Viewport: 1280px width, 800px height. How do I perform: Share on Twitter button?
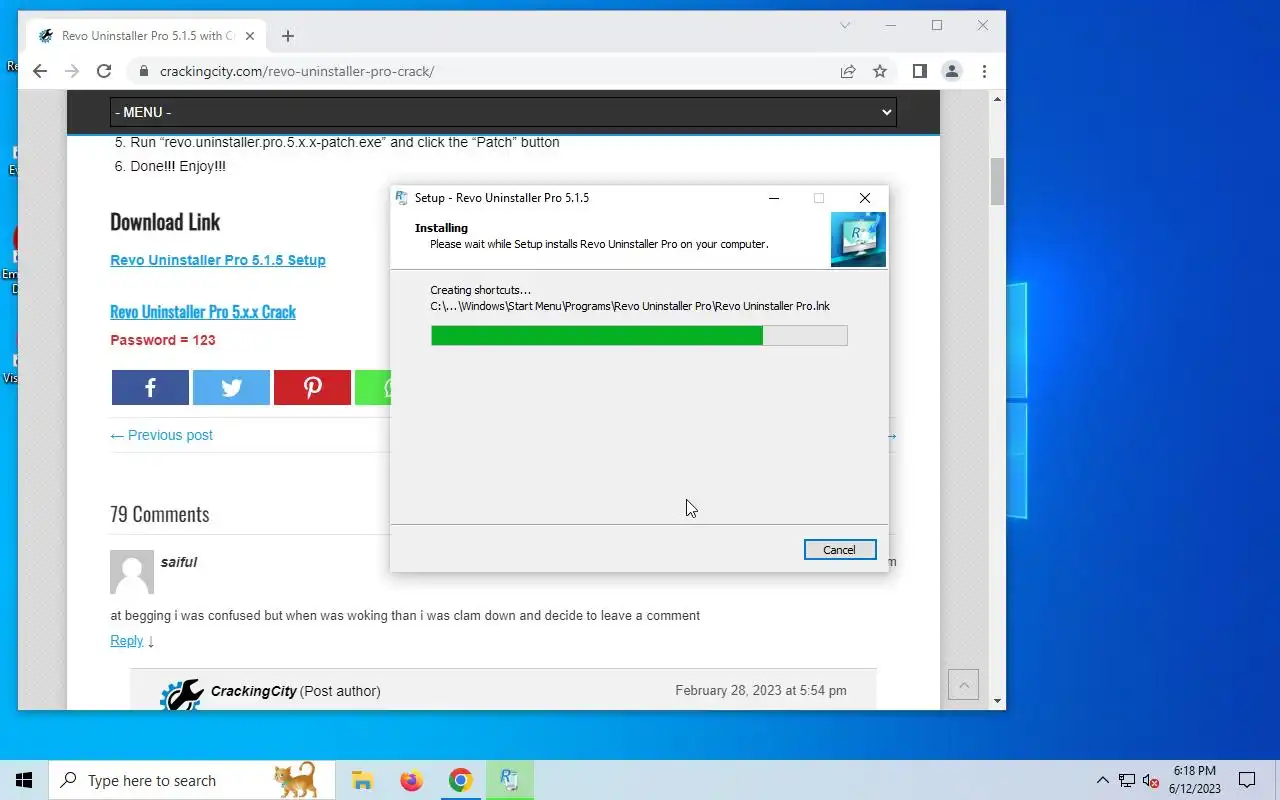(x=231, y=388)
